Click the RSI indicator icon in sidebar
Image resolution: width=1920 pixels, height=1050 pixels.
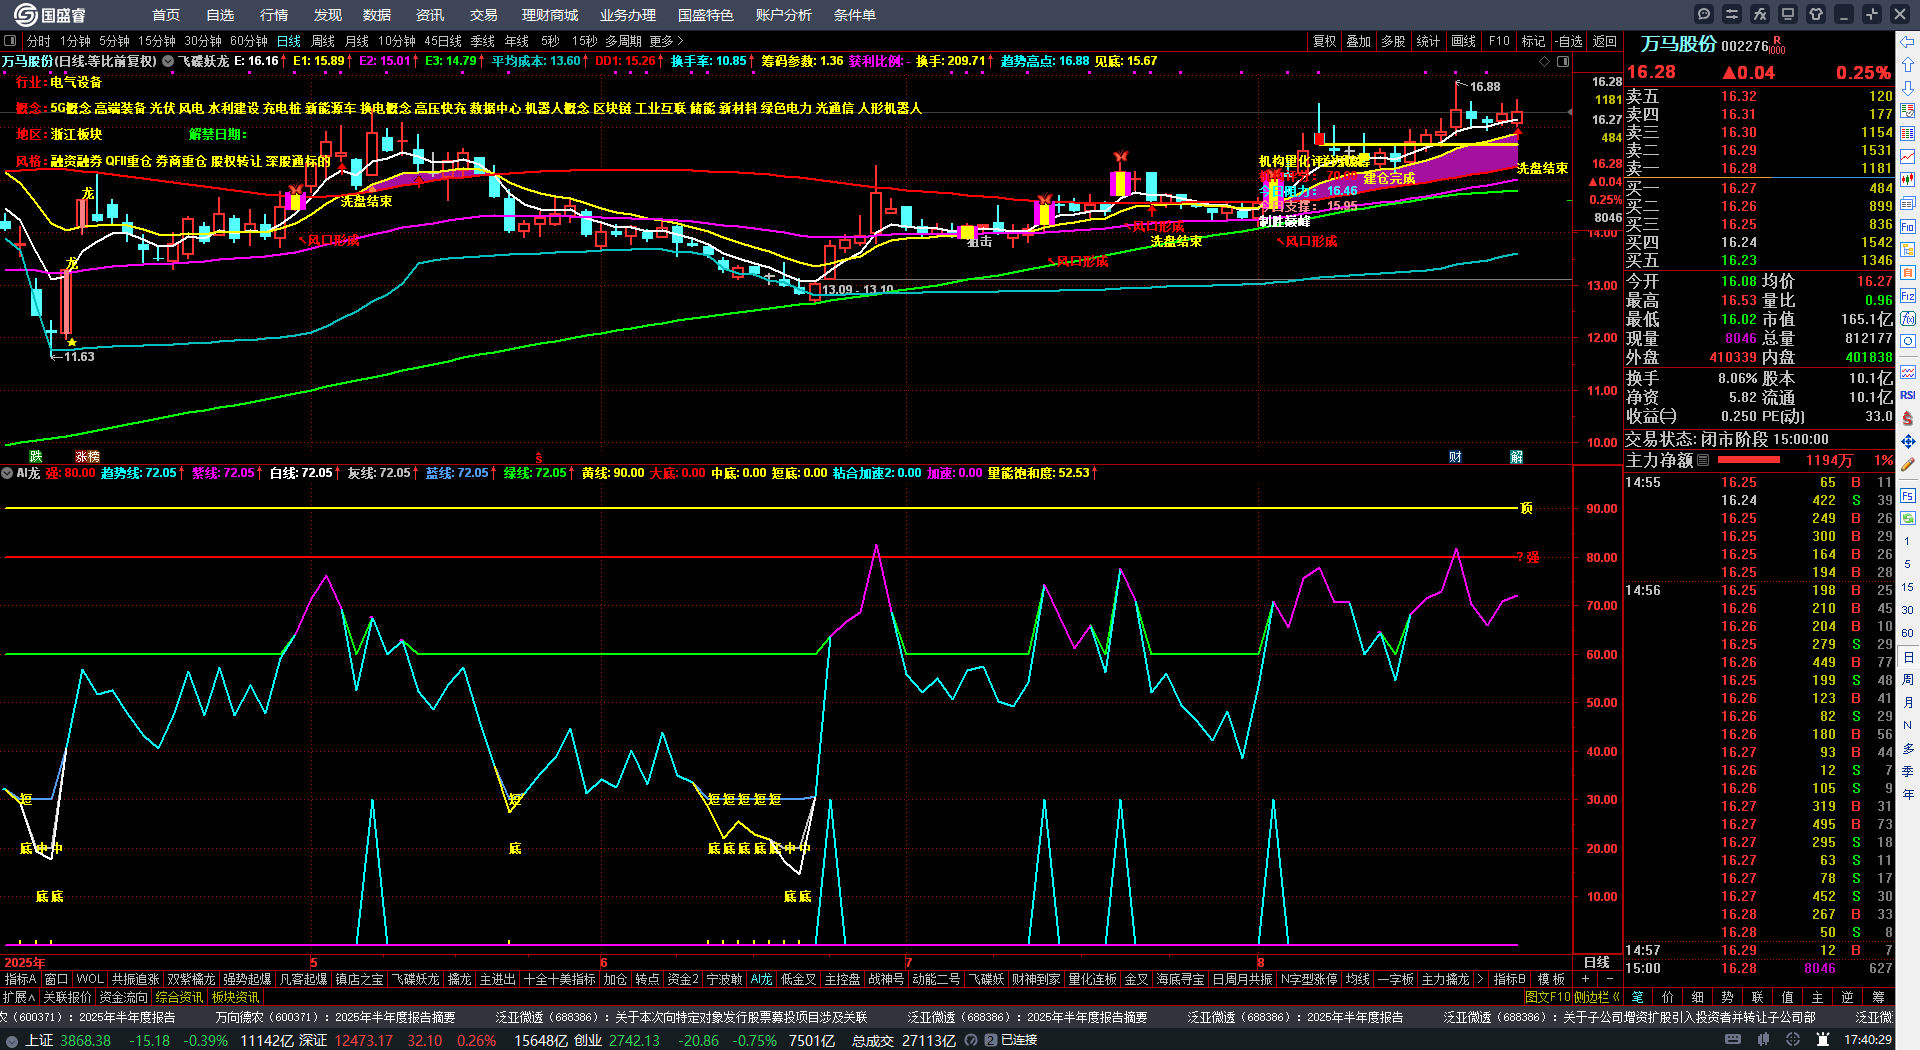tap(1908, 395)
